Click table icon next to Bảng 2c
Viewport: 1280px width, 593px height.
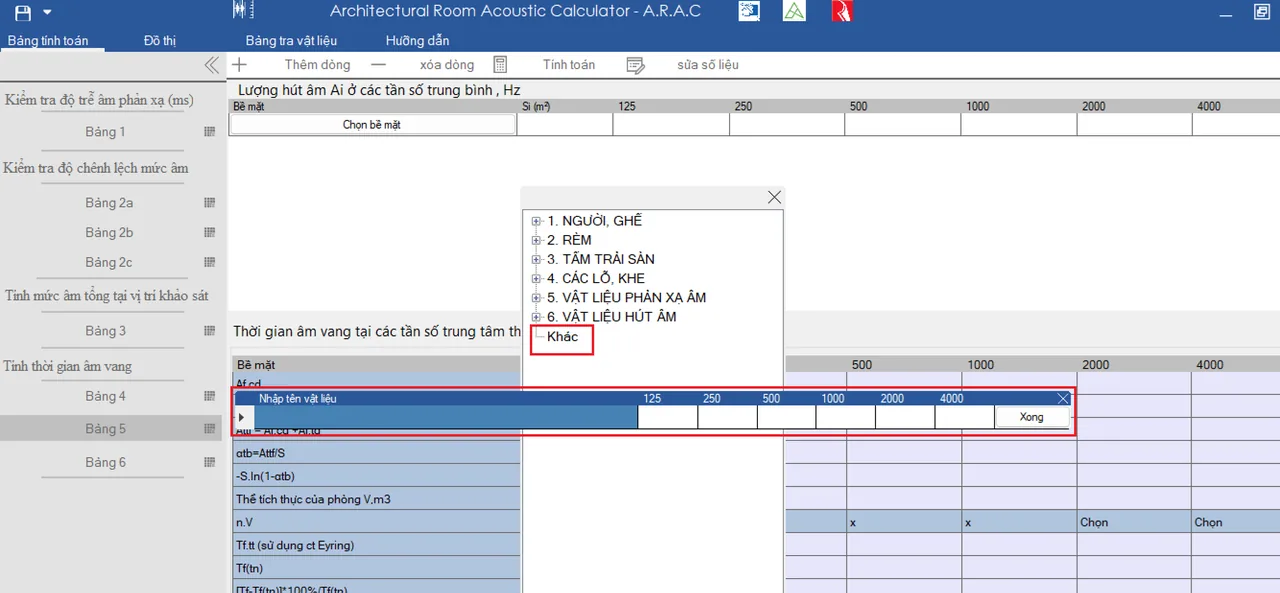click(210, 262)
